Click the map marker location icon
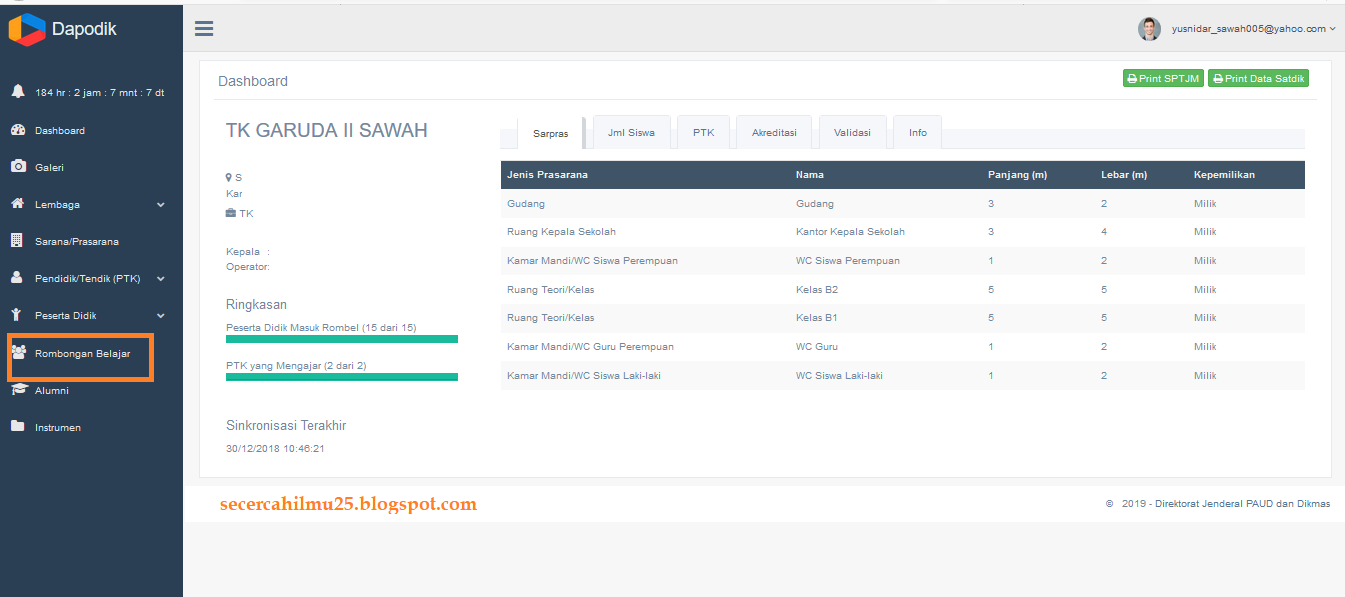The height and width of the screenshot is (597, 1345). point(229,177)
